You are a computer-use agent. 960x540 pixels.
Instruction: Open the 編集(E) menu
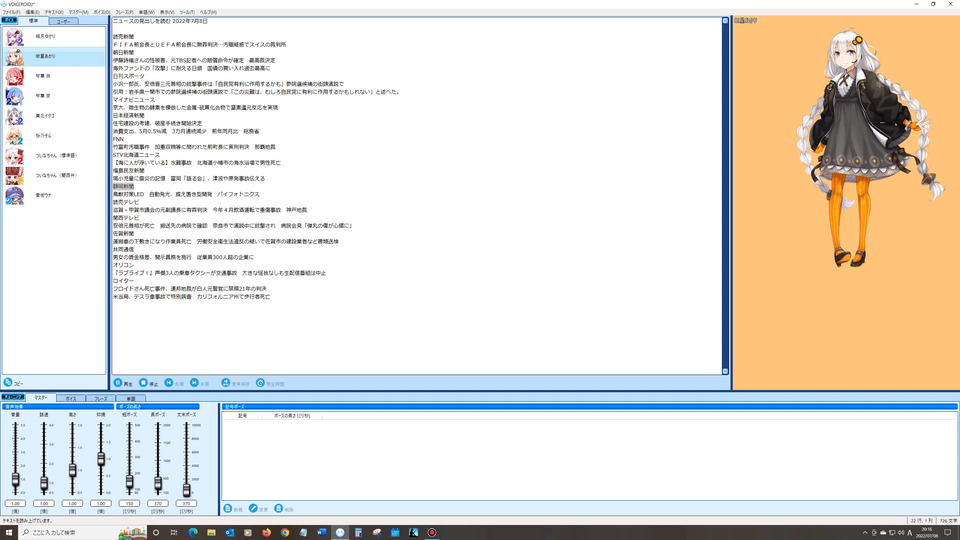click(32, 12)
